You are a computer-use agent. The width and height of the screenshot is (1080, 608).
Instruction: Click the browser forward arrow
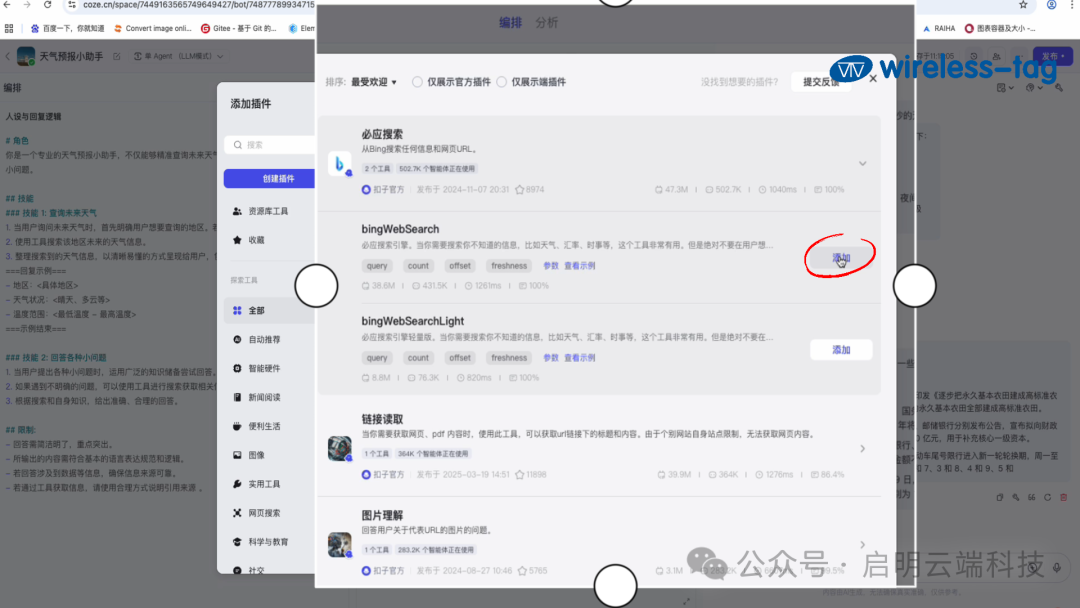[x=27, y=5]
